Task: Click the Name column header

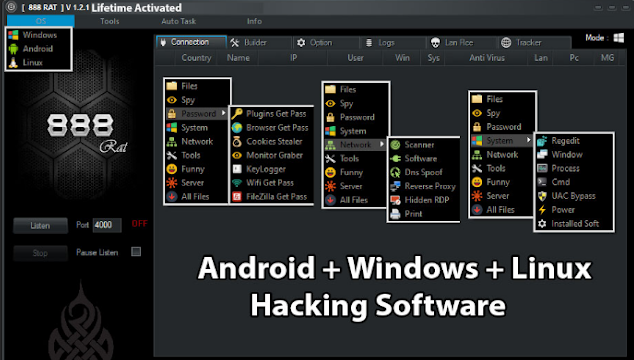Action: [238, 58]
